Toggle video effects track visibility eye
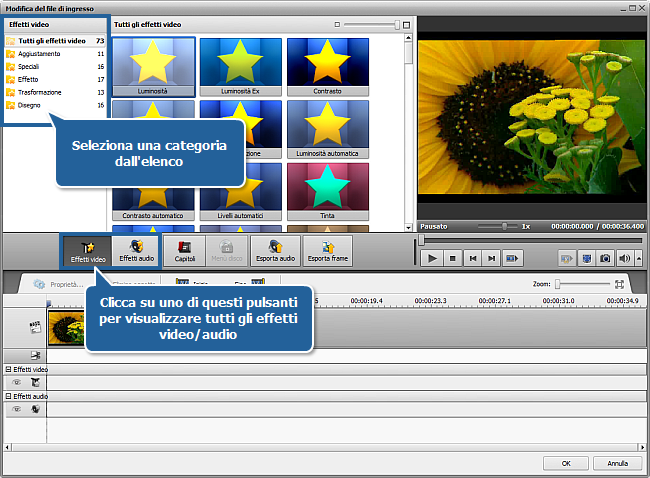The height and width of the screenshot is (478, 650). (x=17, y=382)
